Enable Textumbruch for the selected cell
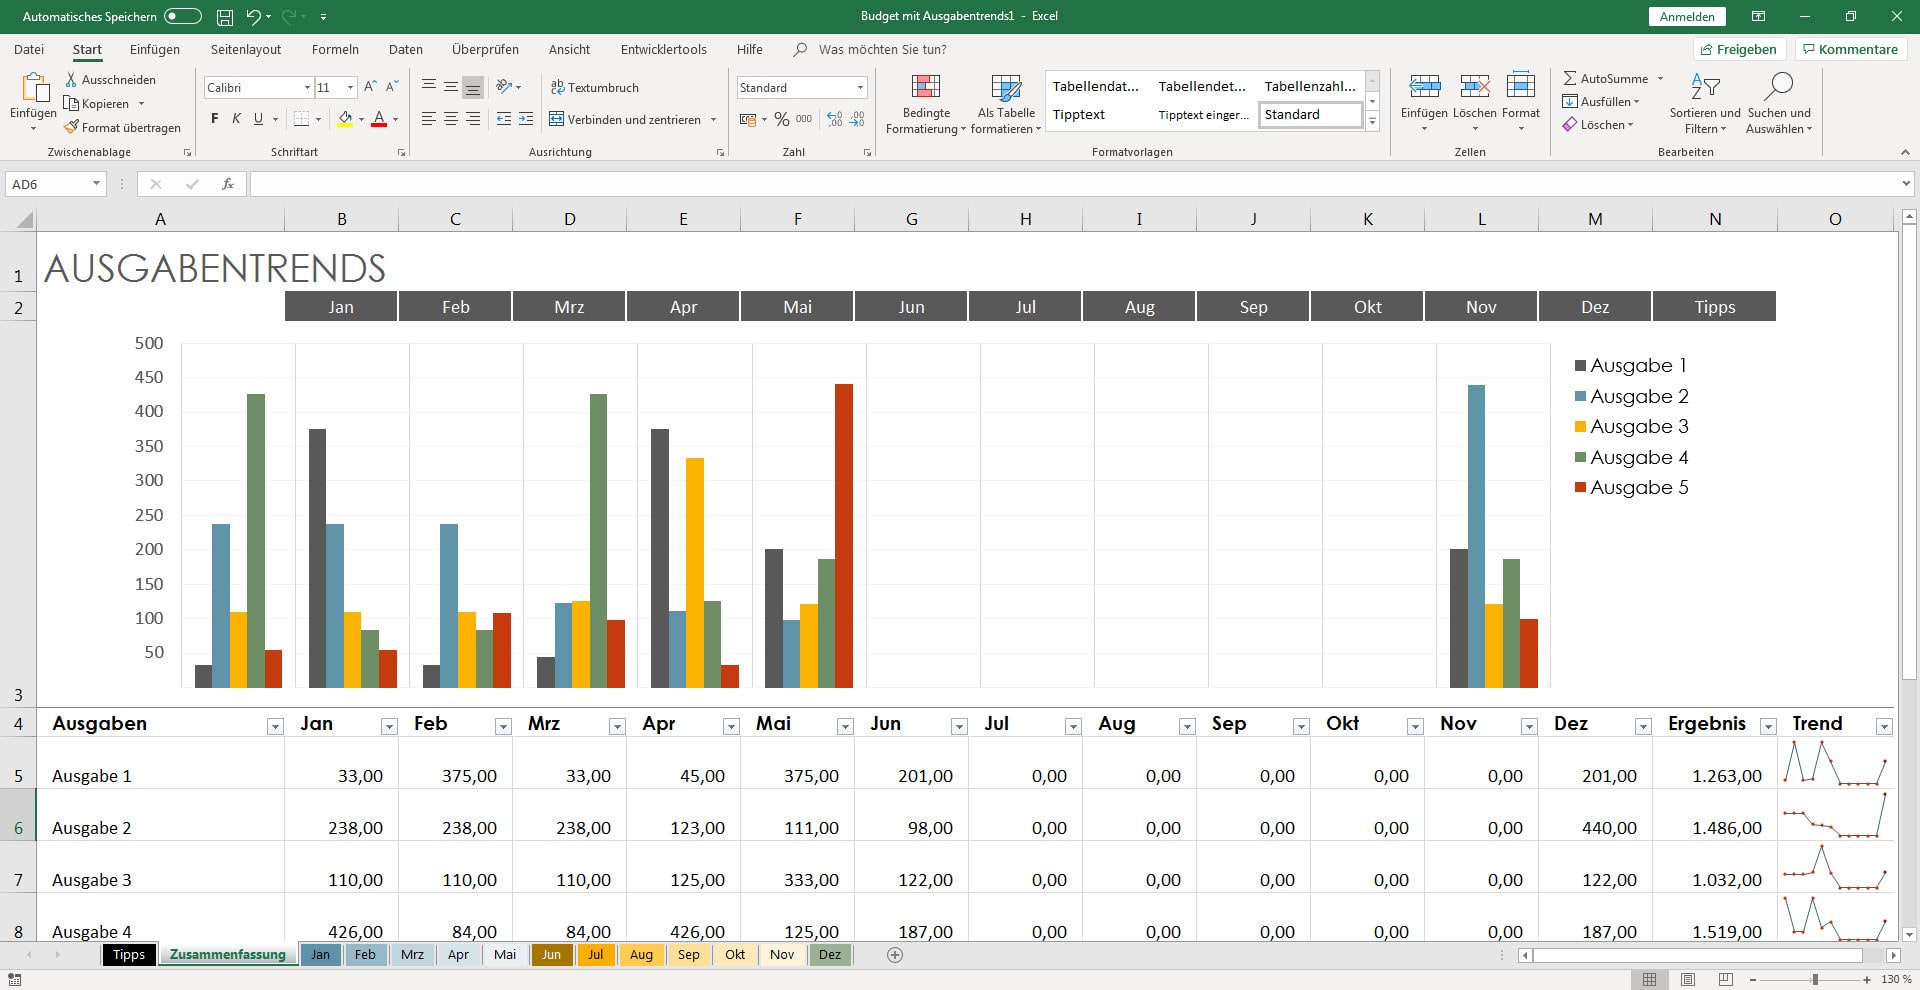This screenshot has width=1920, height=990. 596,88
